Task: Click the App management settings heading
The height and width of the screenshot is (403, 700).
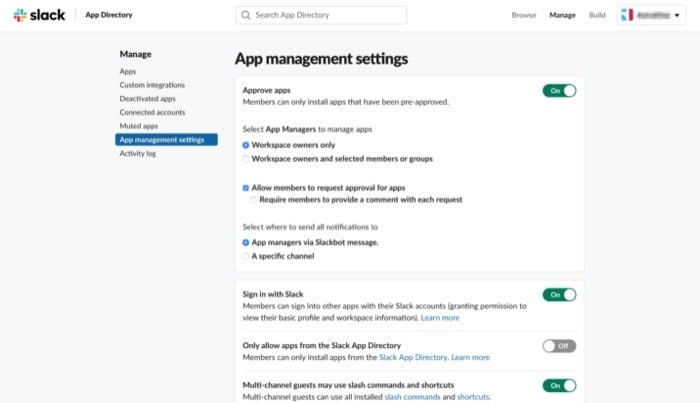Action: click(x=321, y=58)
